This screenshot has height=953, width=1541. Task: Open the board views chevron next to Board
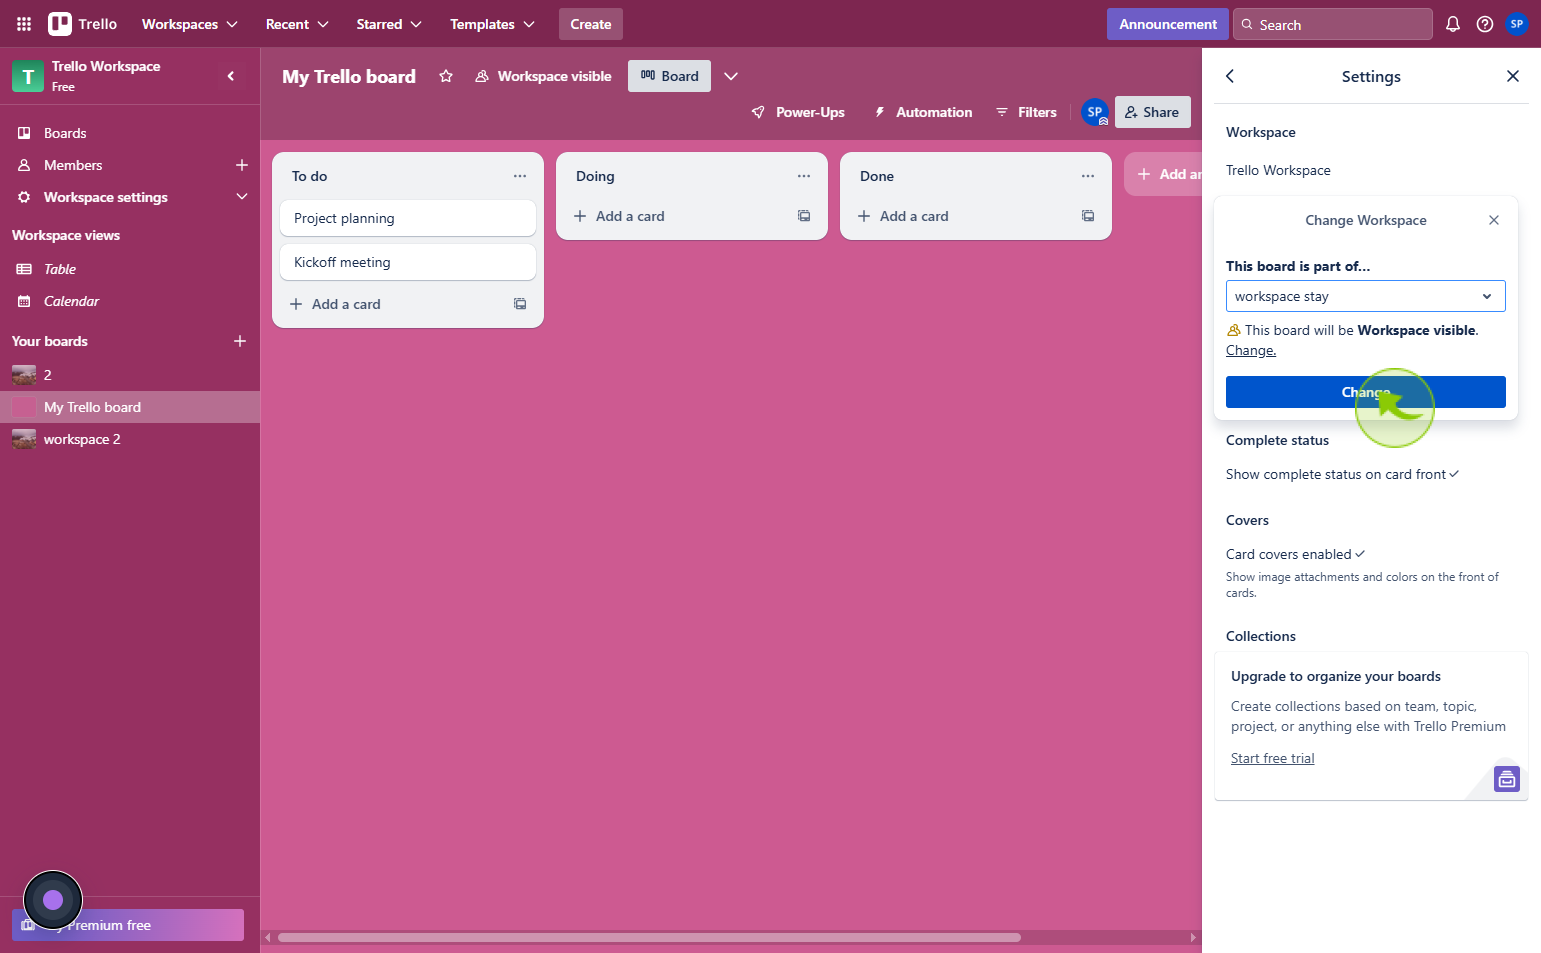731,76
